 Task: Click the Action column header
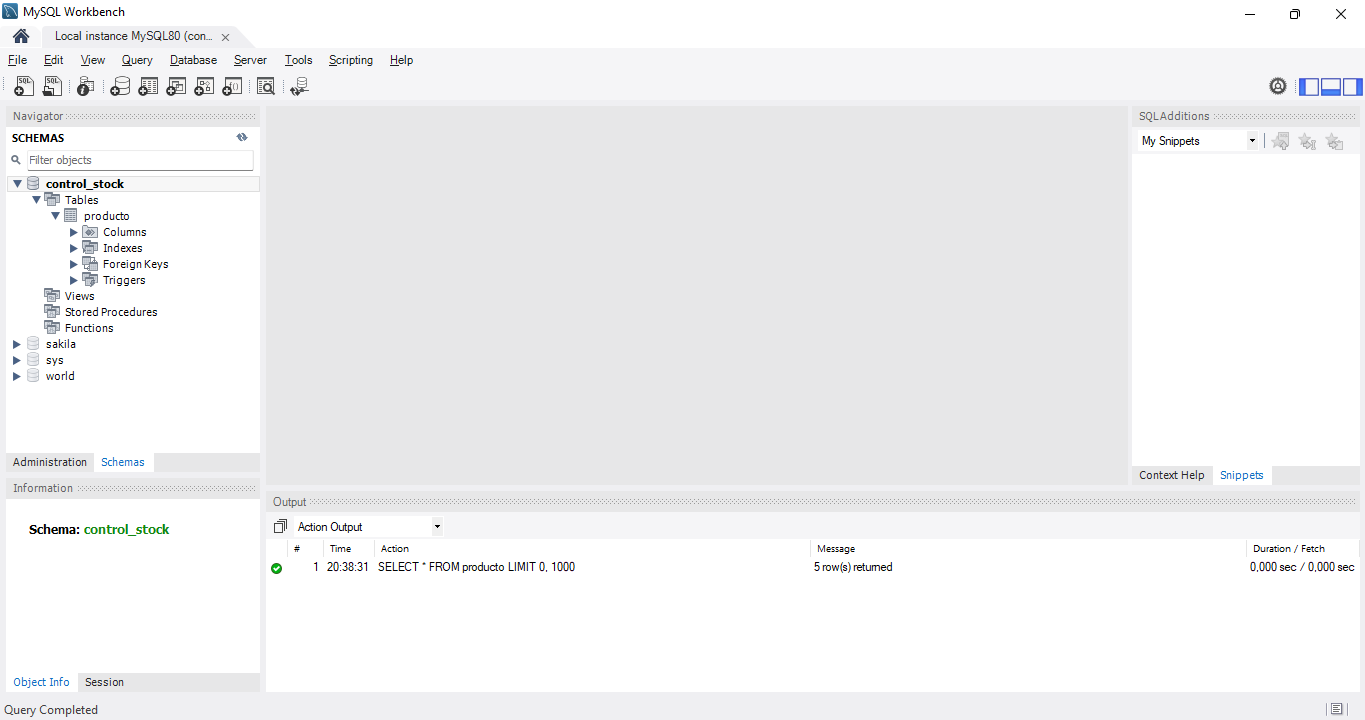592,548
